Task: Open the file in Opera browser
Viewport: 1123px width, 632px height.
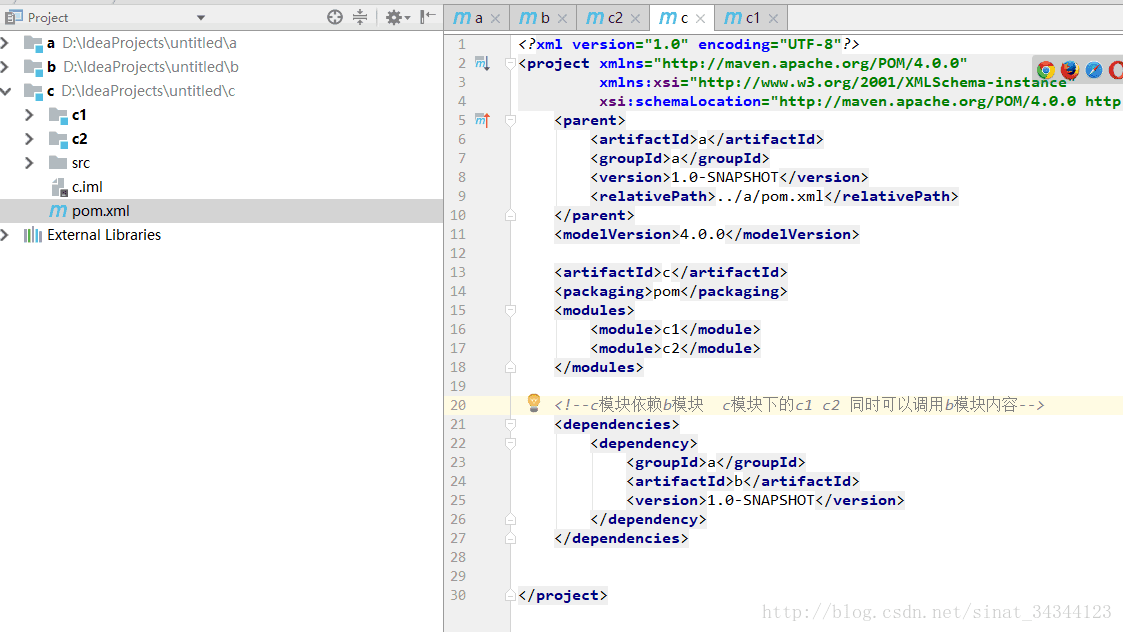Action: point(1117,70)
